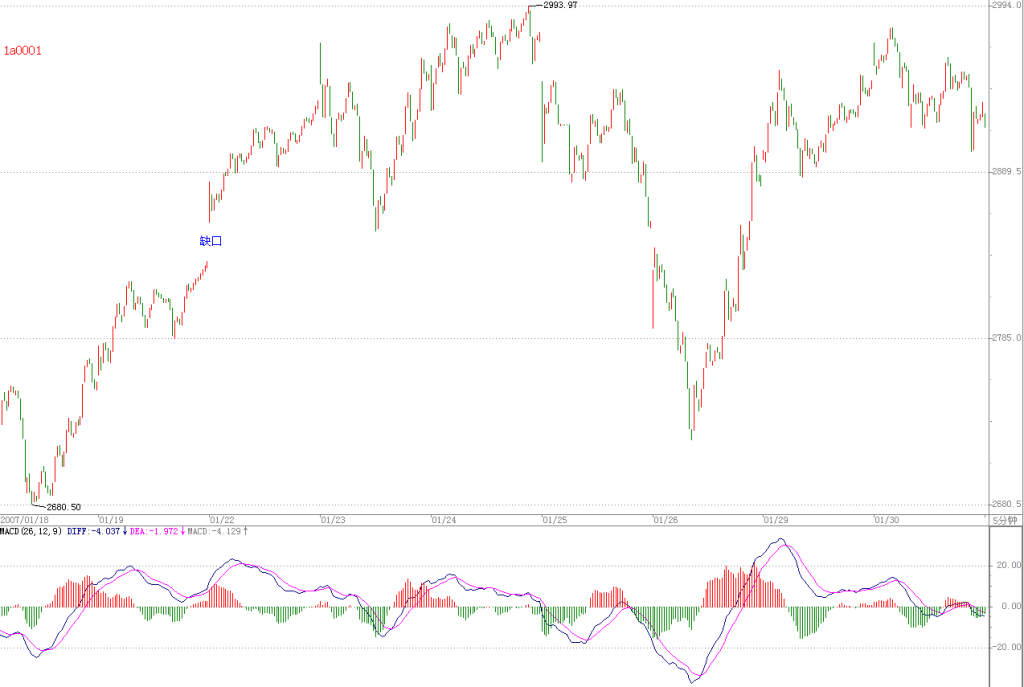Jump to the 01/24 date marker
This screenshot has width=1024, height=687.
coord(444,520)
